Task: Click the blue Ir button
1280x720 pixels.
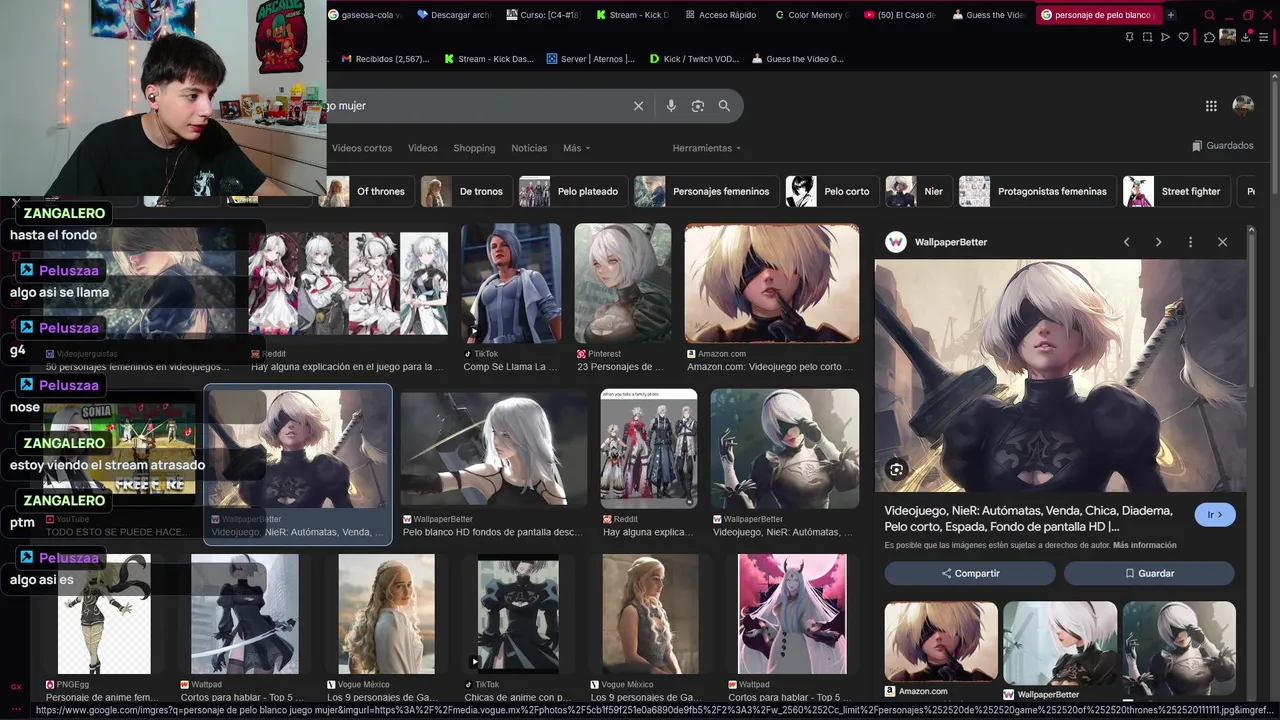Action: pos(1215,515)
